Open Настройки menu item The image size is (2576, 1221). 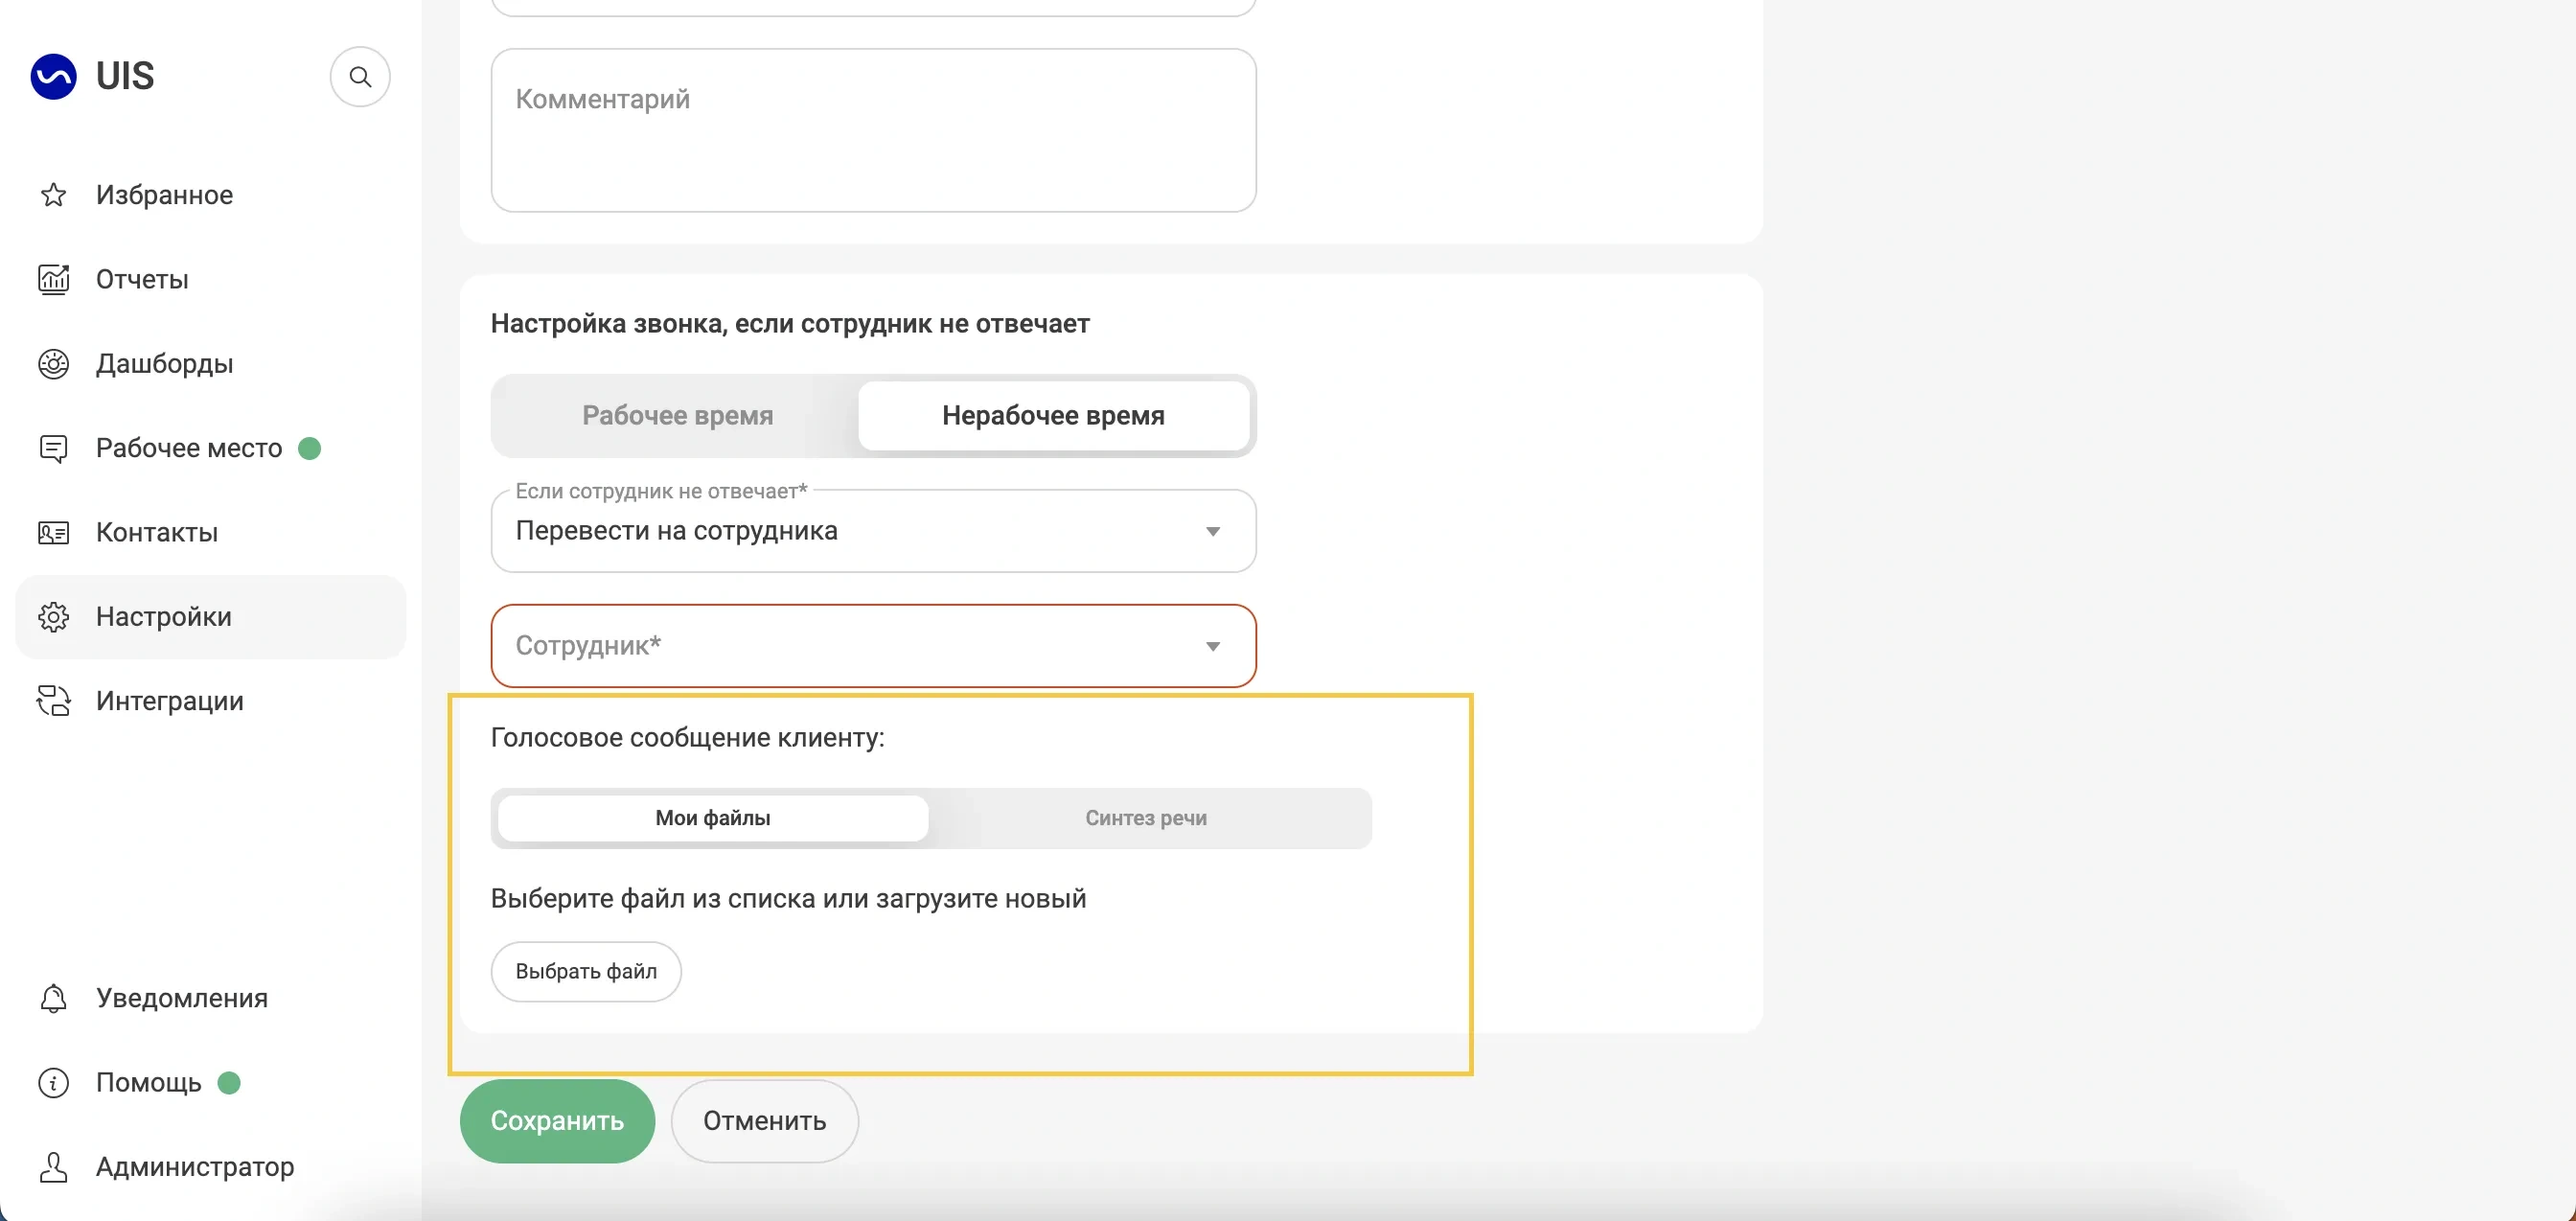click(164, 617)
